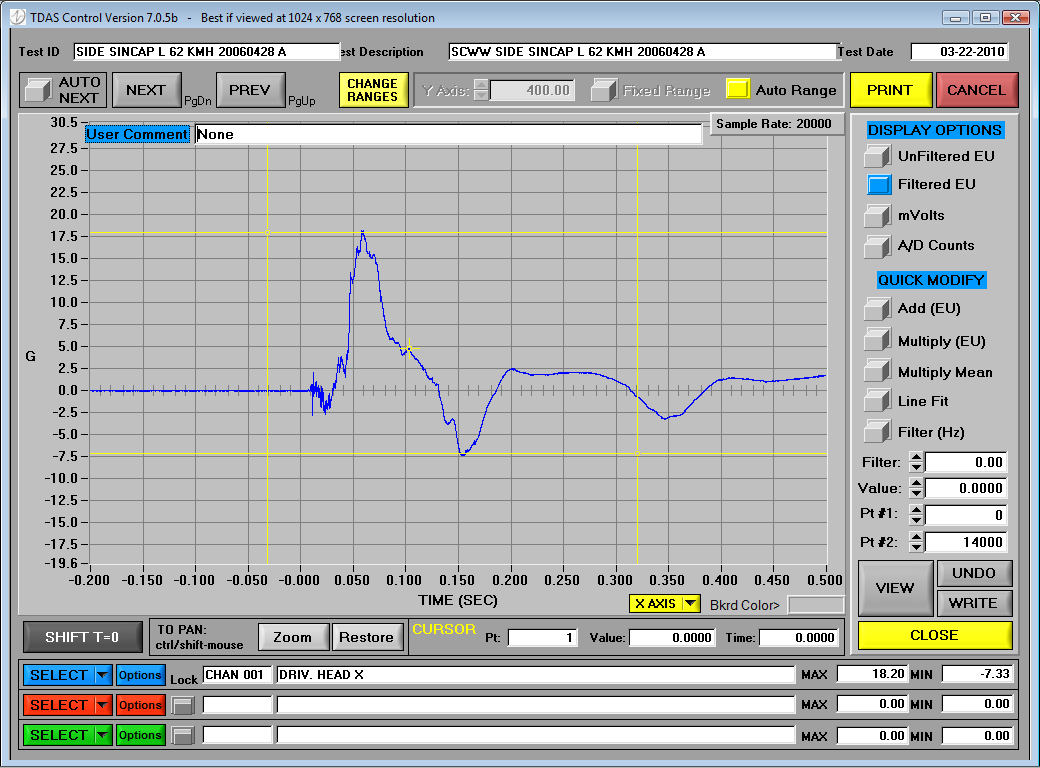Switch display to mVolts

878,216
